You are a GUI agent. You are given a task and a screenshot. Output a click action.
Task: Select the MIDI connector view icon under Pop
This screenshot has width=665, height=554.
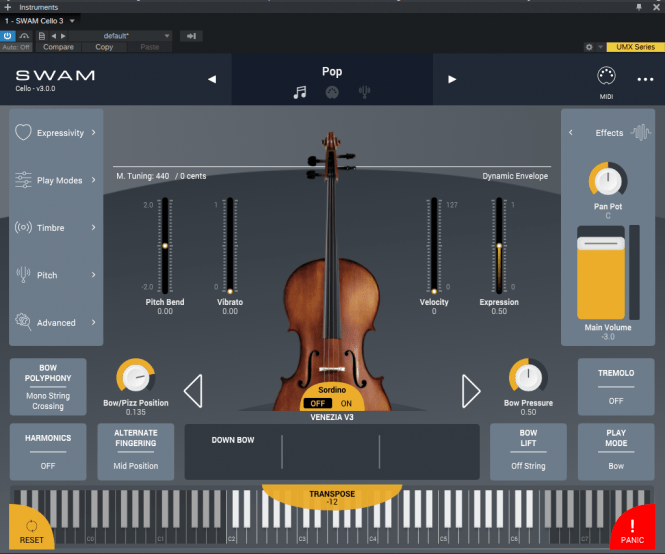(x=332, y=92)
